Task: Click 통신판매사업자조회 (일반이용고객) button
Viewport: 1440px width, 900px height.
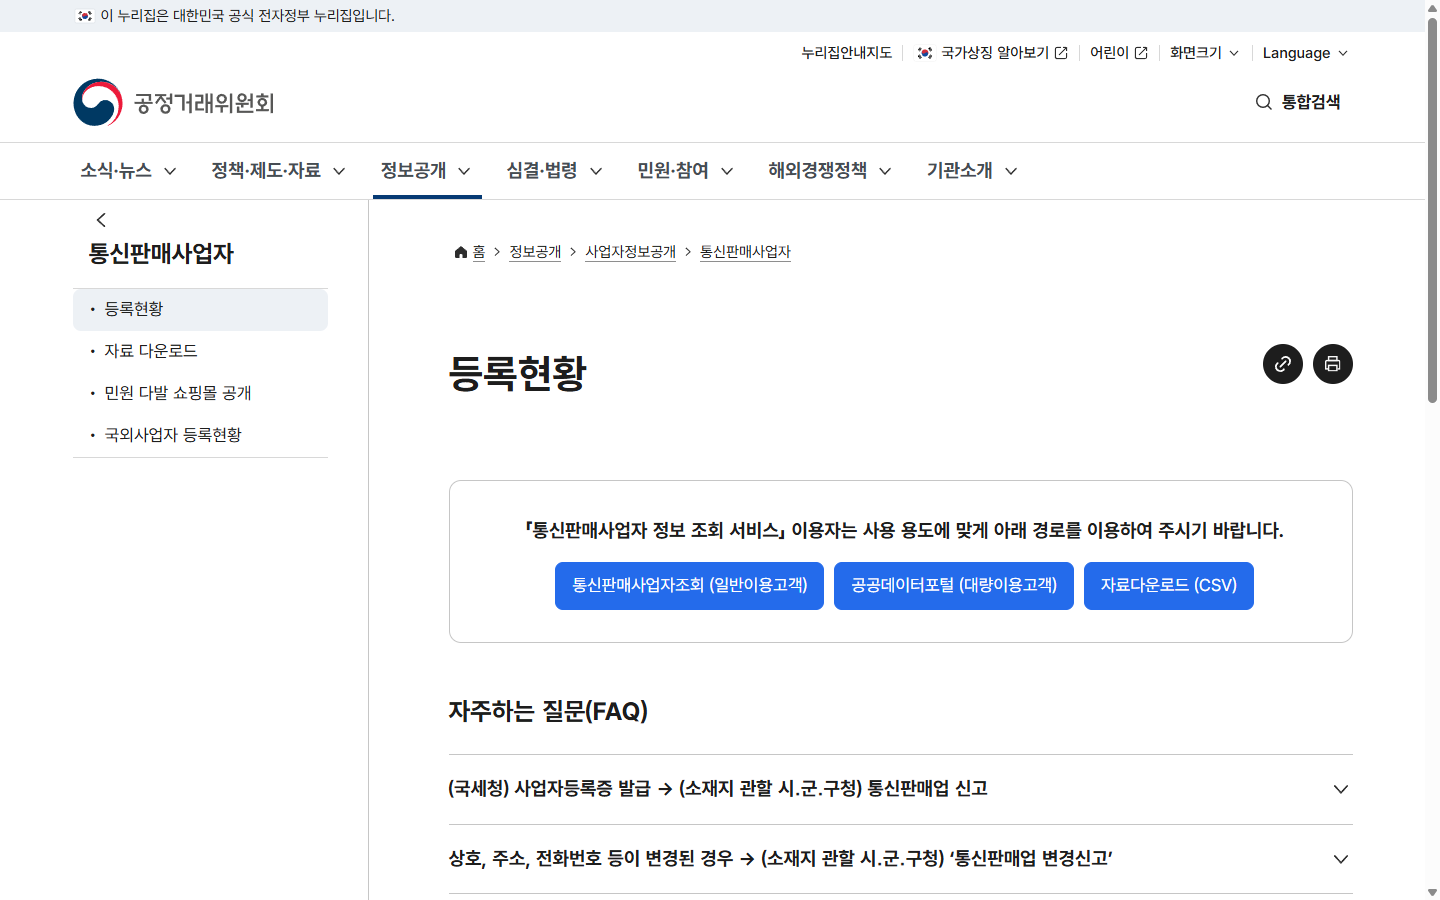Action: [x=689, y=586]
